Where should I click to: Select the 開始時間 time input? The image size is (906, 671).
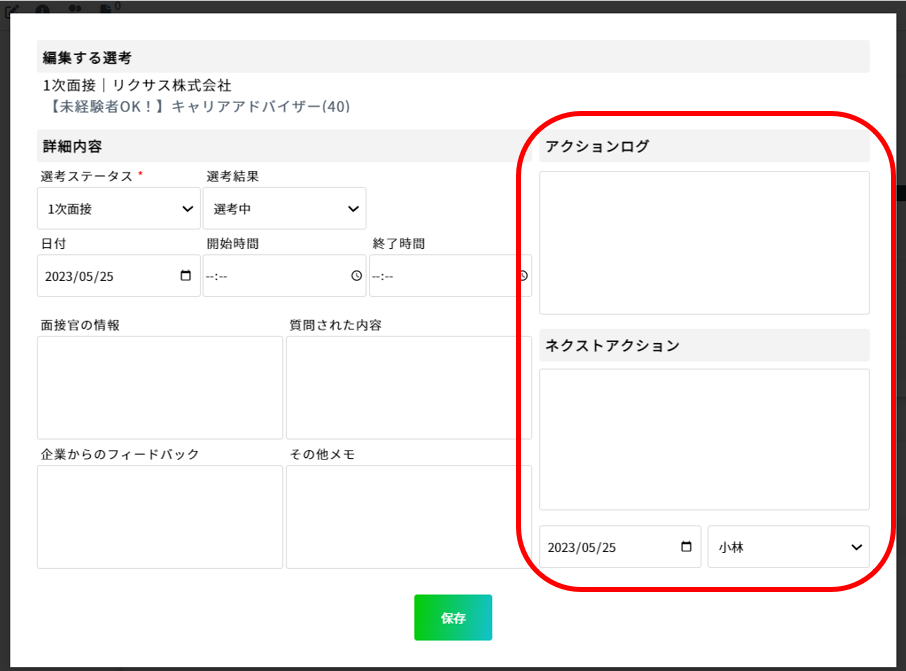point(284,276)
